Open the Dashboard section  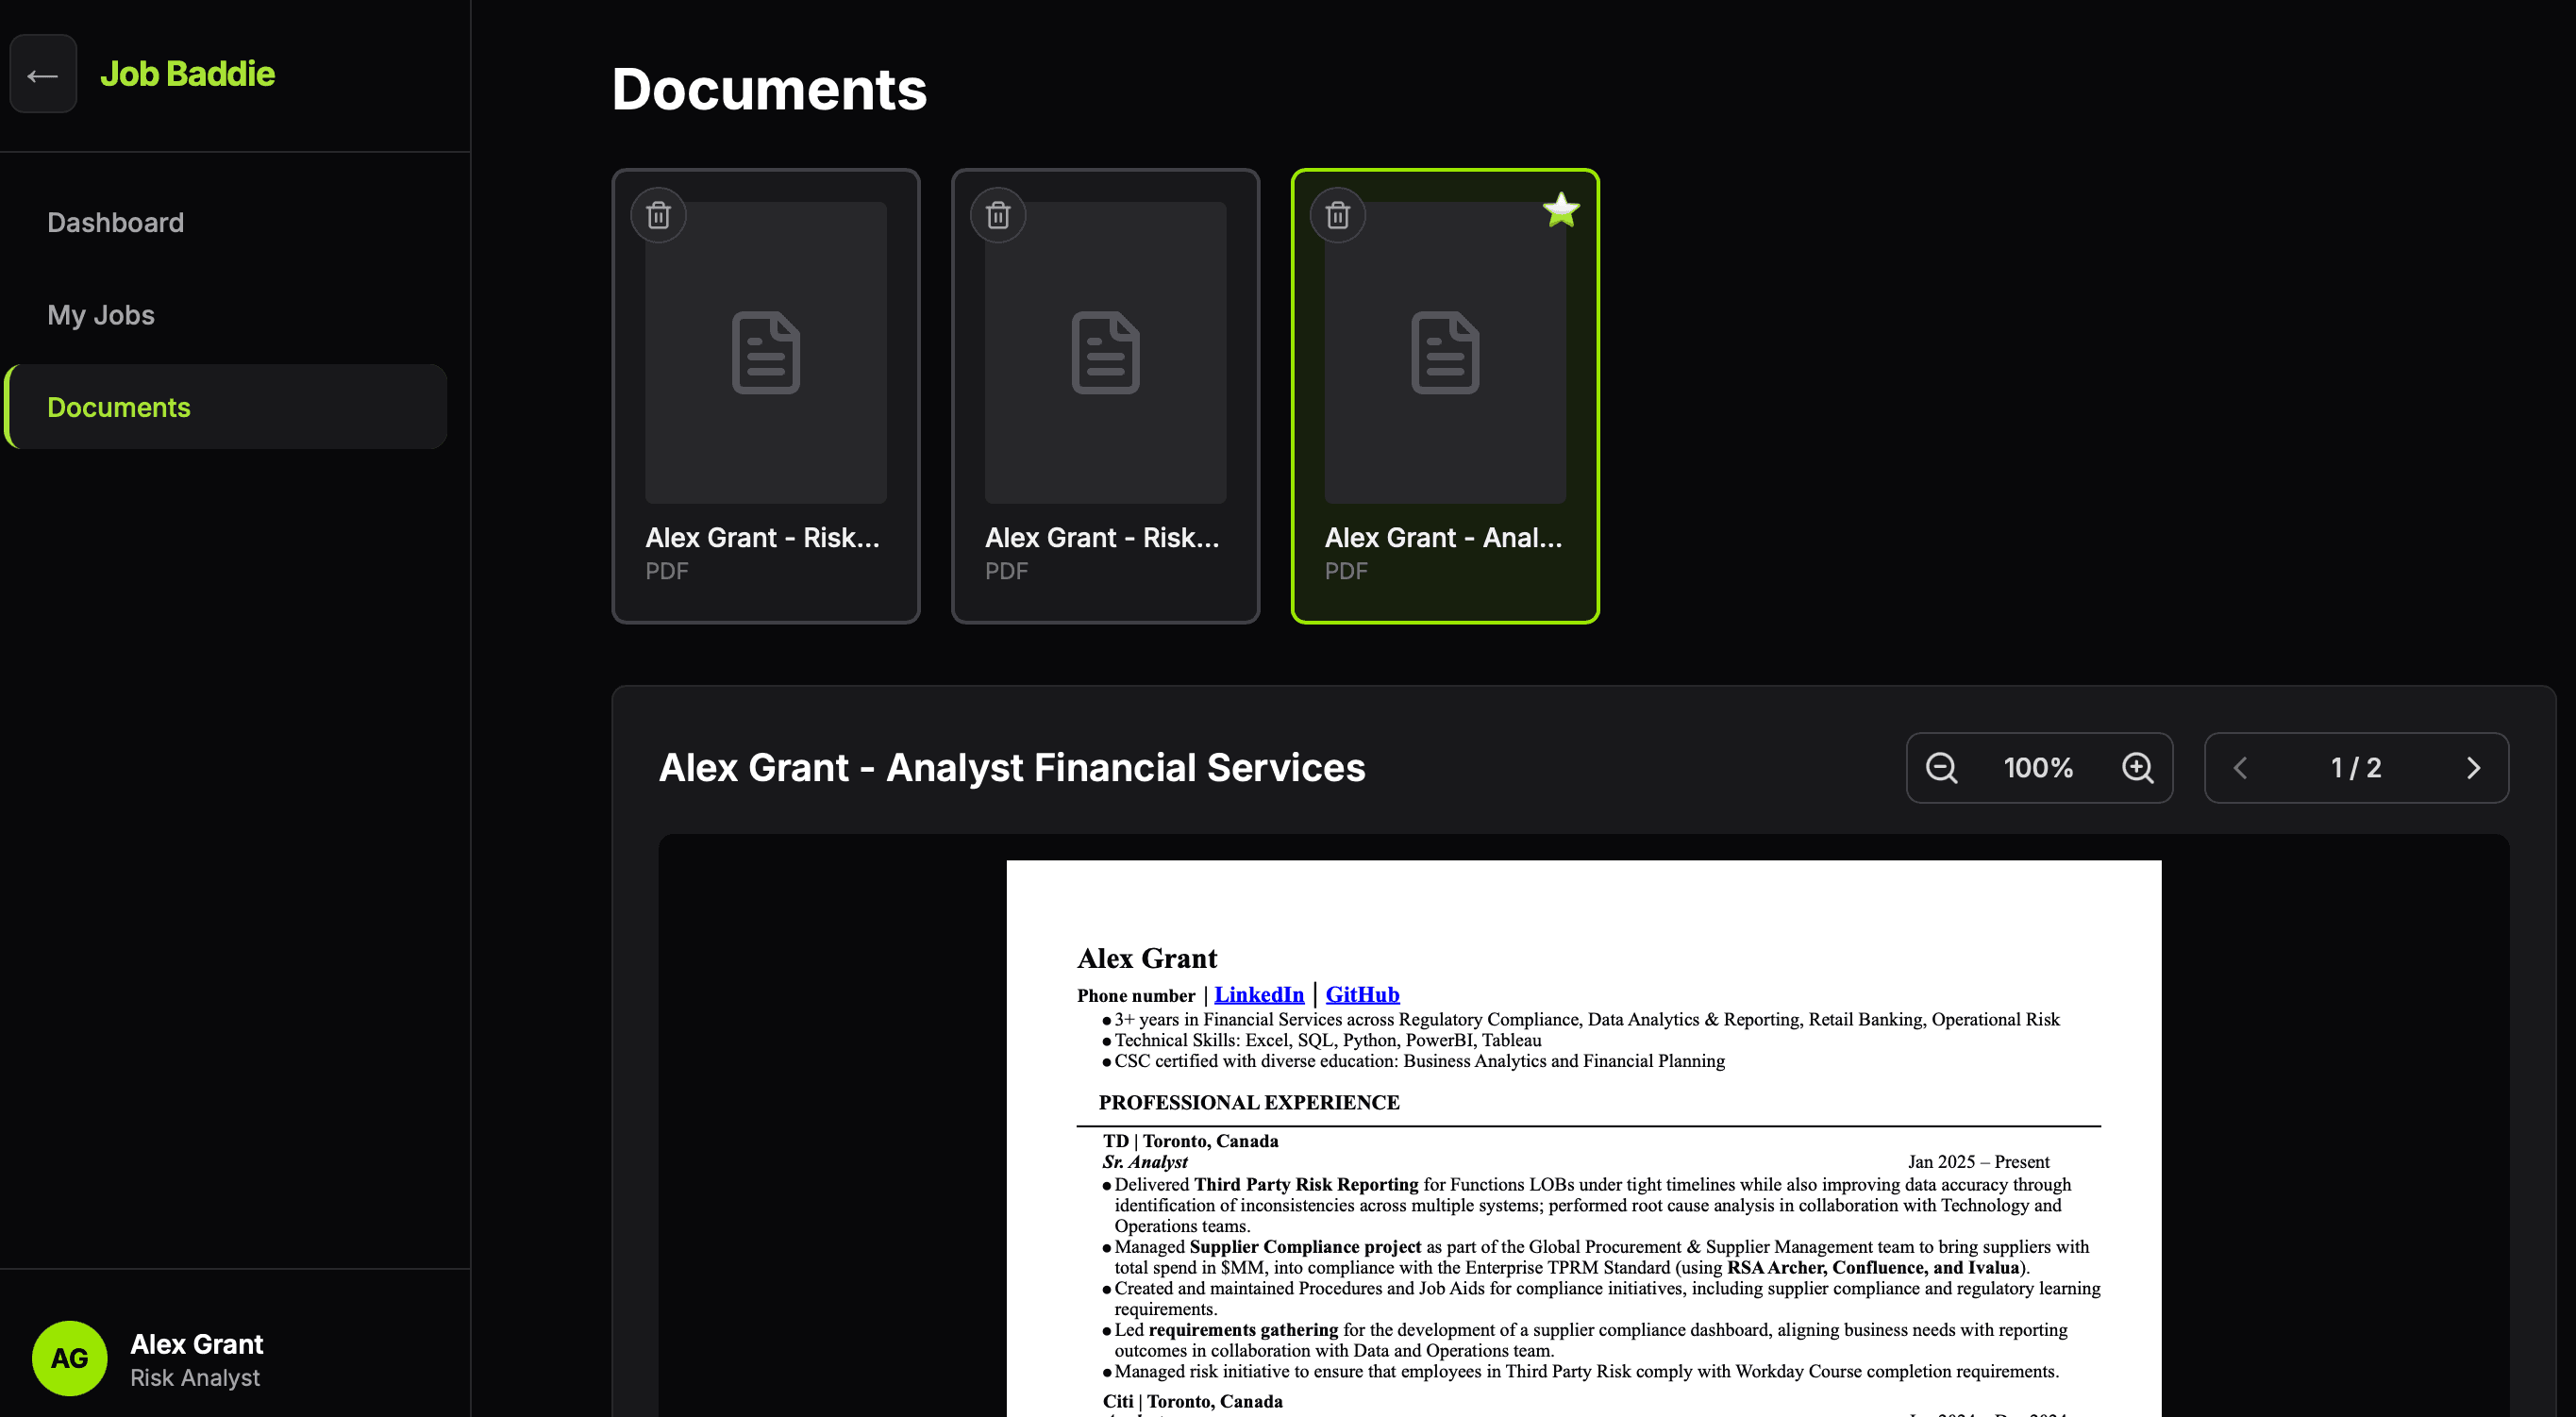click(116, 222)
